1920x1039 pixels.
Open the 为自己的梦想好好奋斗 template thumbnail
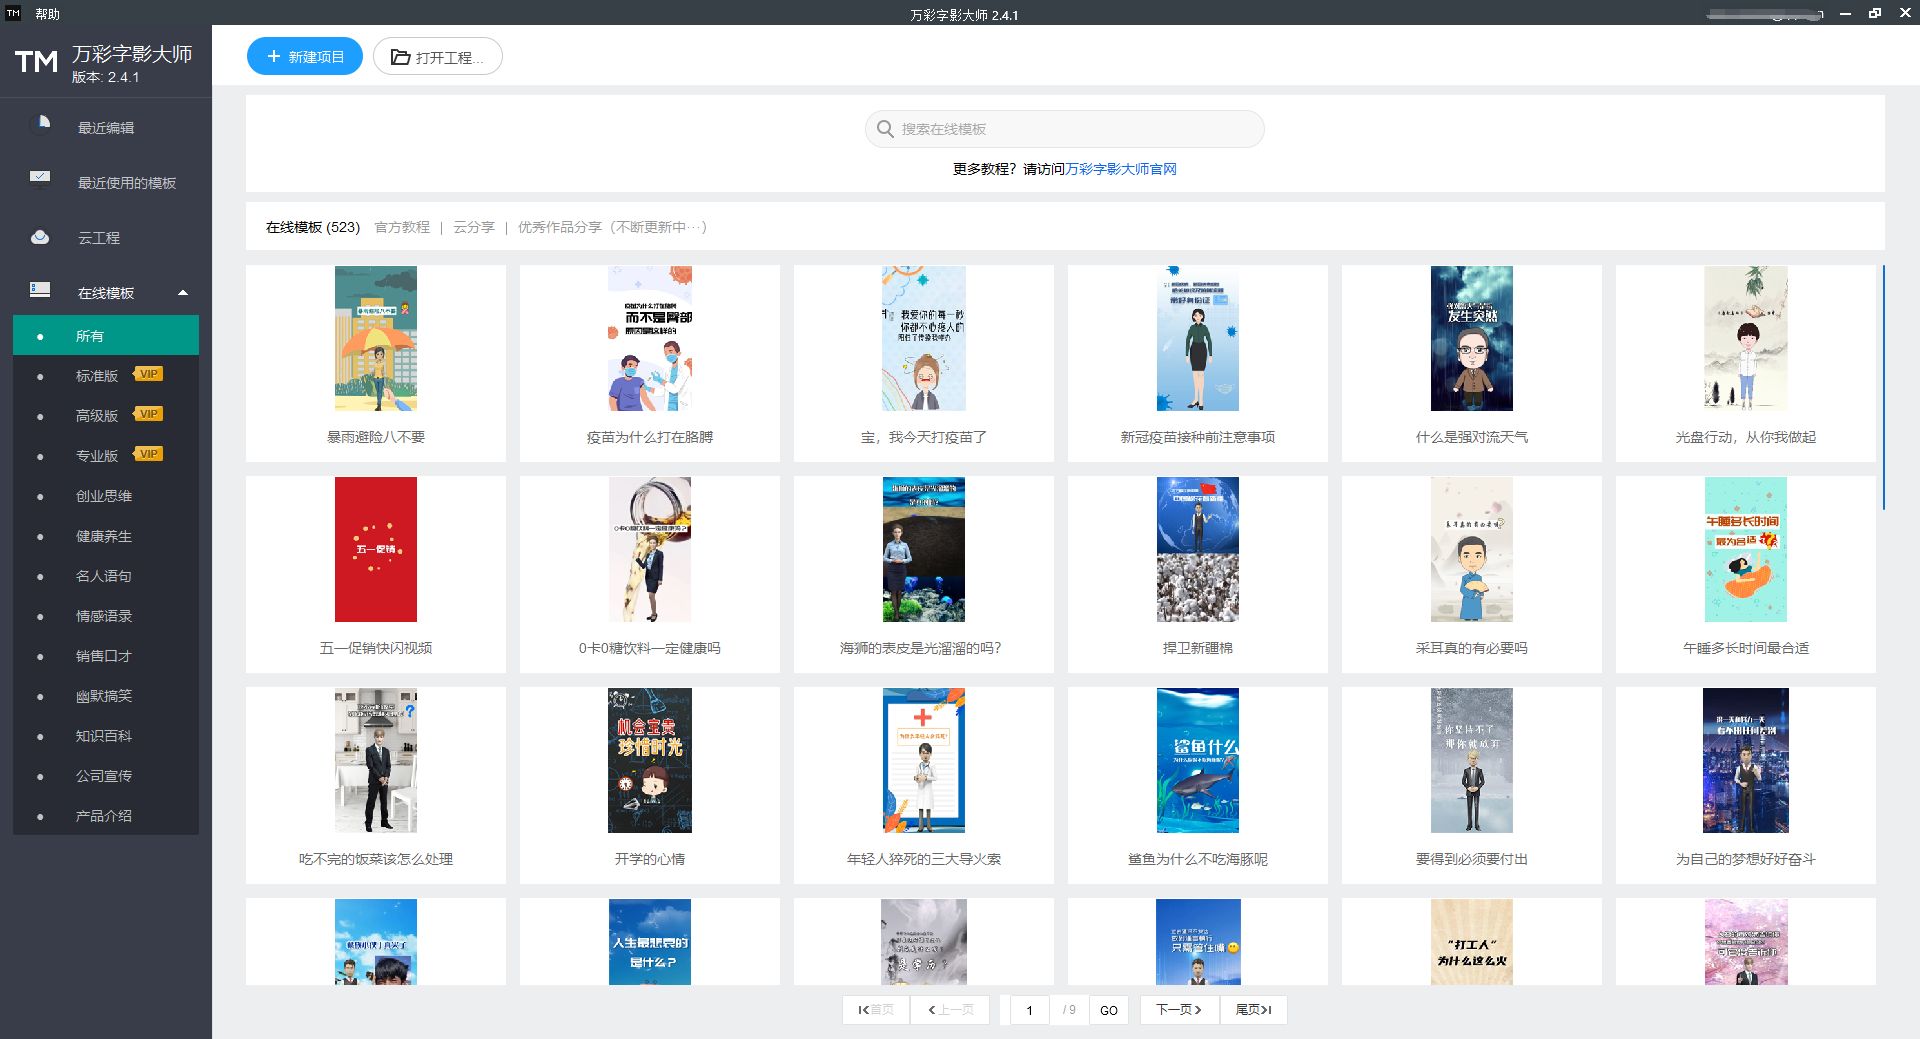click(x=1746, y=760)
